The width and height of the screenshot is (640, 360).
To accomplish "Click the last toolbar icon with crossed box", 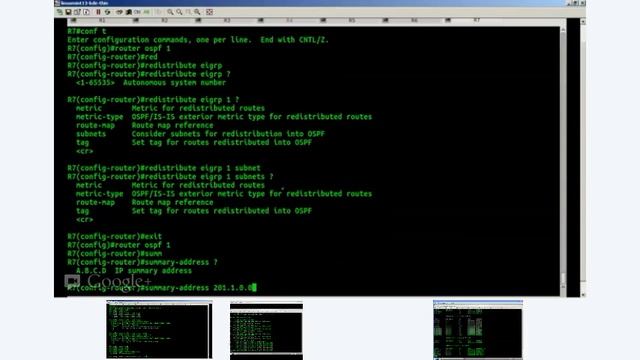I will point(209,12).
